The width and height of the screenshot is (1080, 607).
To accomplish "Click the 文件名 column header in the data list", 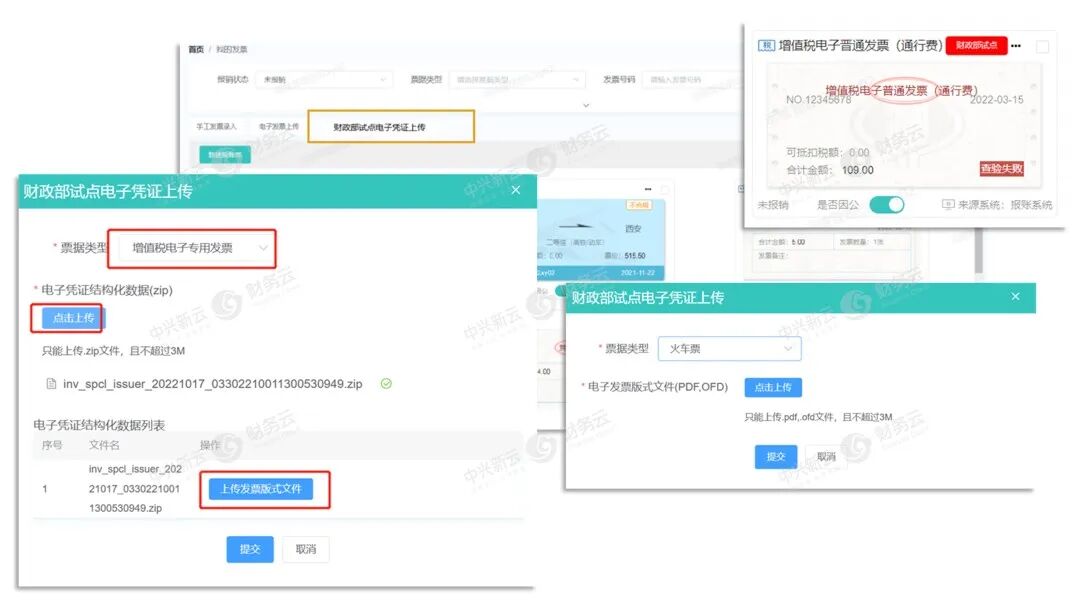I will pyautogui.click(x=104, y=445).
